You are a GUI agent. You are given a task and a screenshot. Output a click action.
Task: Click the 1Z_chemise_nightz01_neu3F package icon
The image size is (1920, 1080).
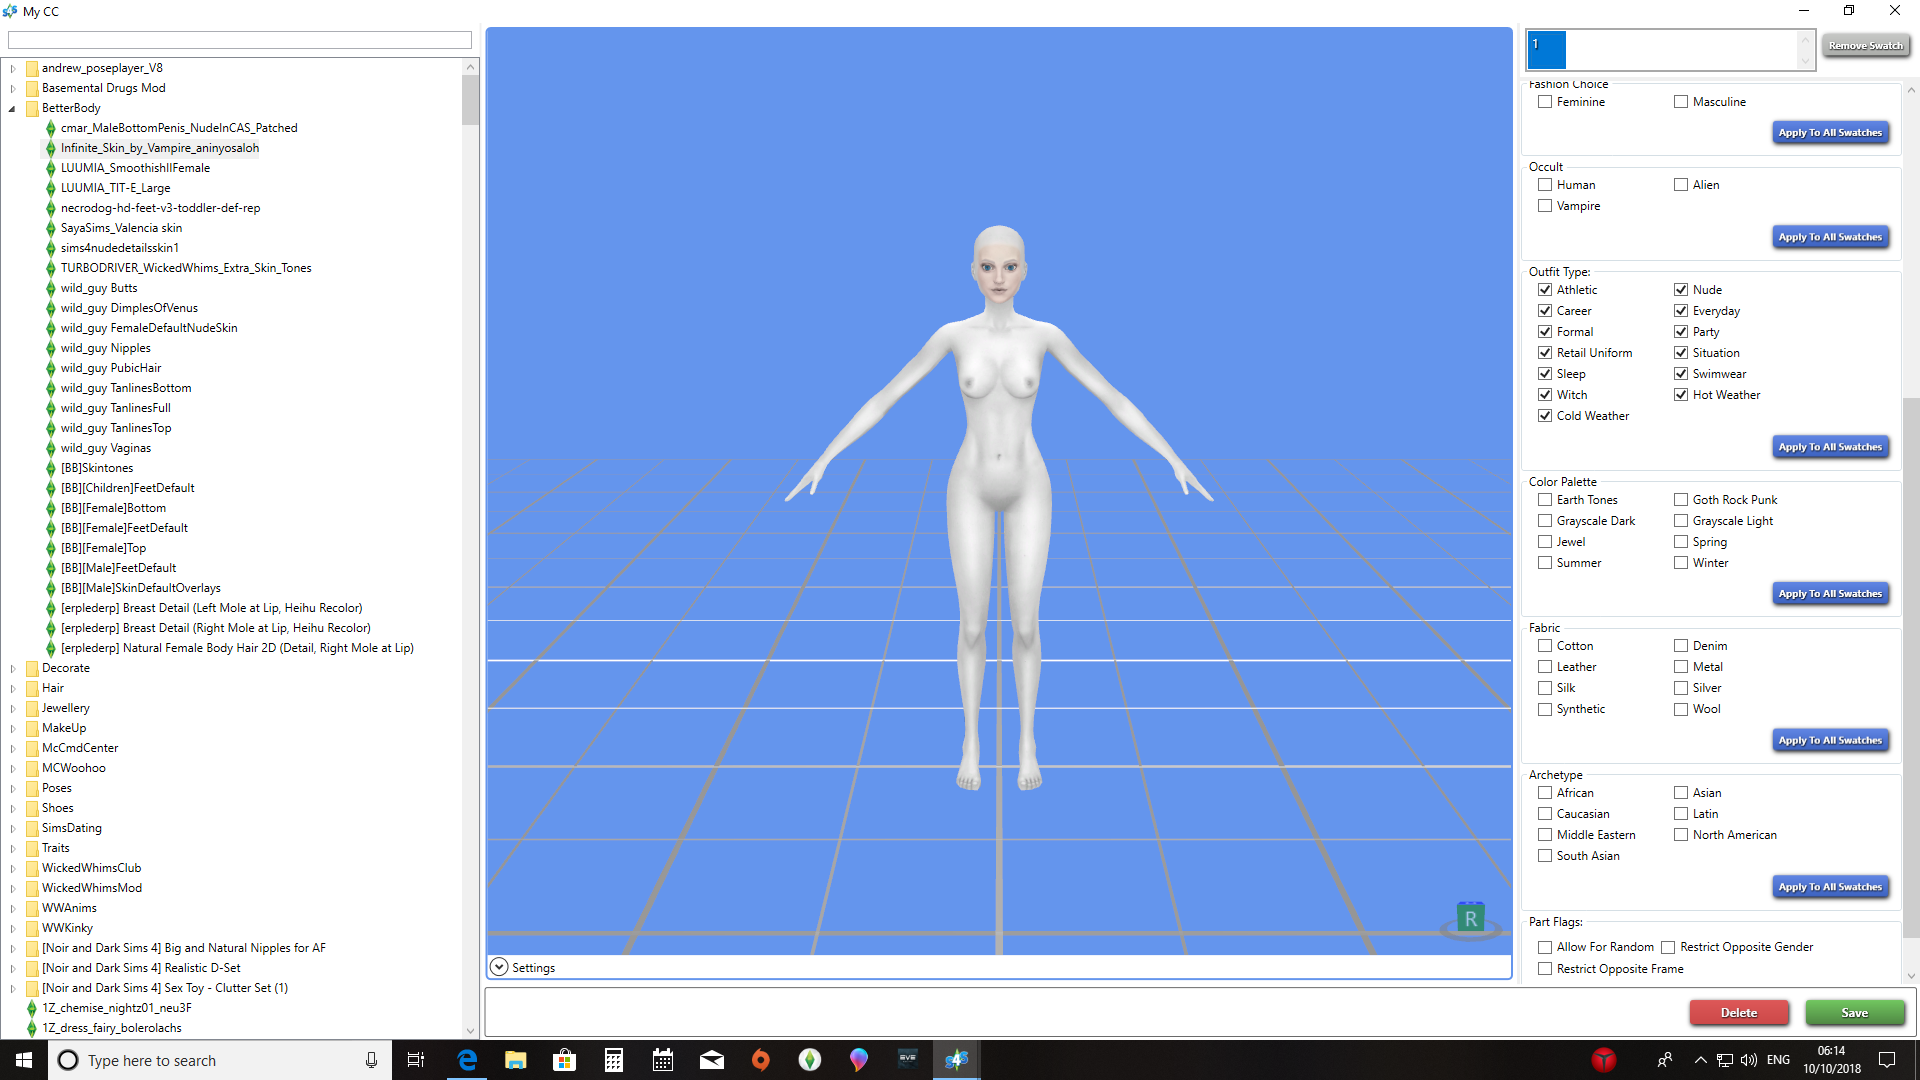tap(31, 1008)
